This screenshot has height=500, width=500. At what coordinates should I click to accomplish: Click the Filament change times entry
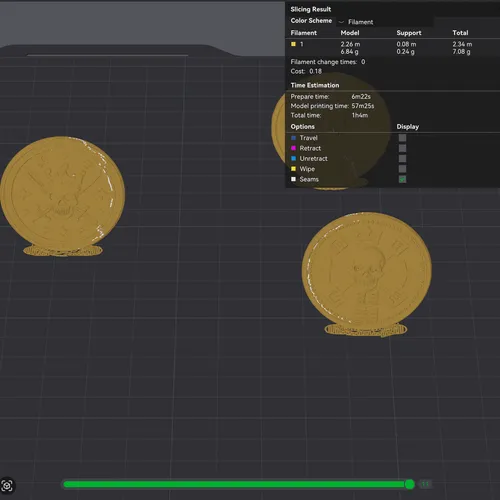pos(328,62)
